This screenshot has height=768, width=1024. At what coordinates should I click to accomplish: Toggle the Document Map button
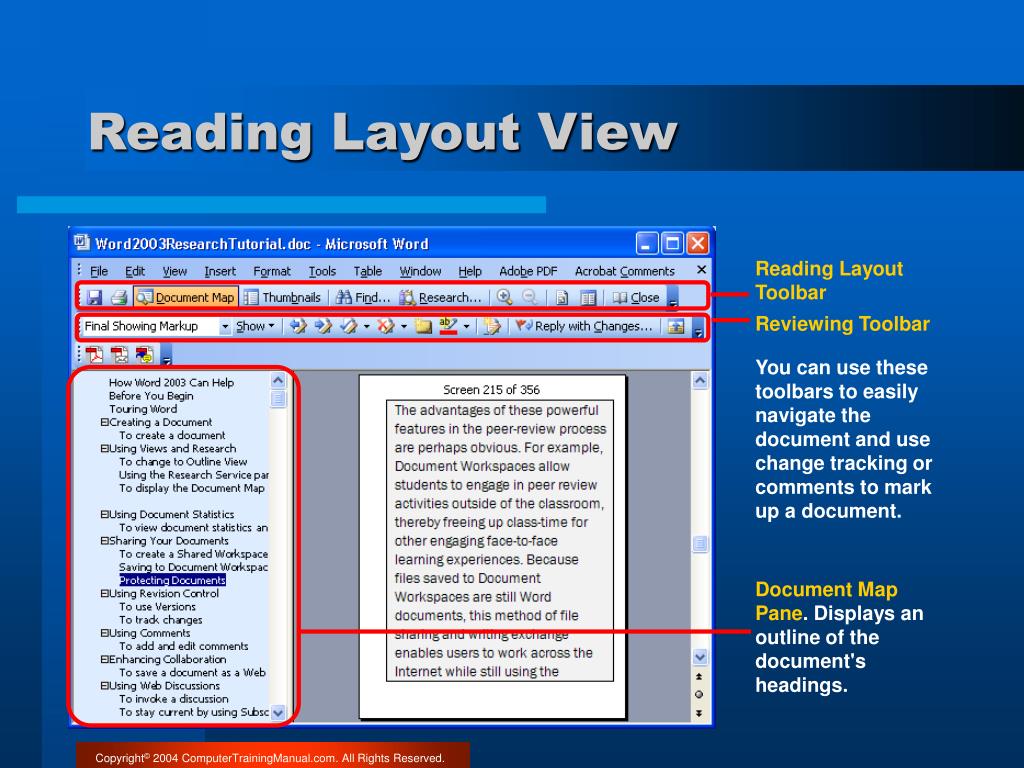point(185,298)
